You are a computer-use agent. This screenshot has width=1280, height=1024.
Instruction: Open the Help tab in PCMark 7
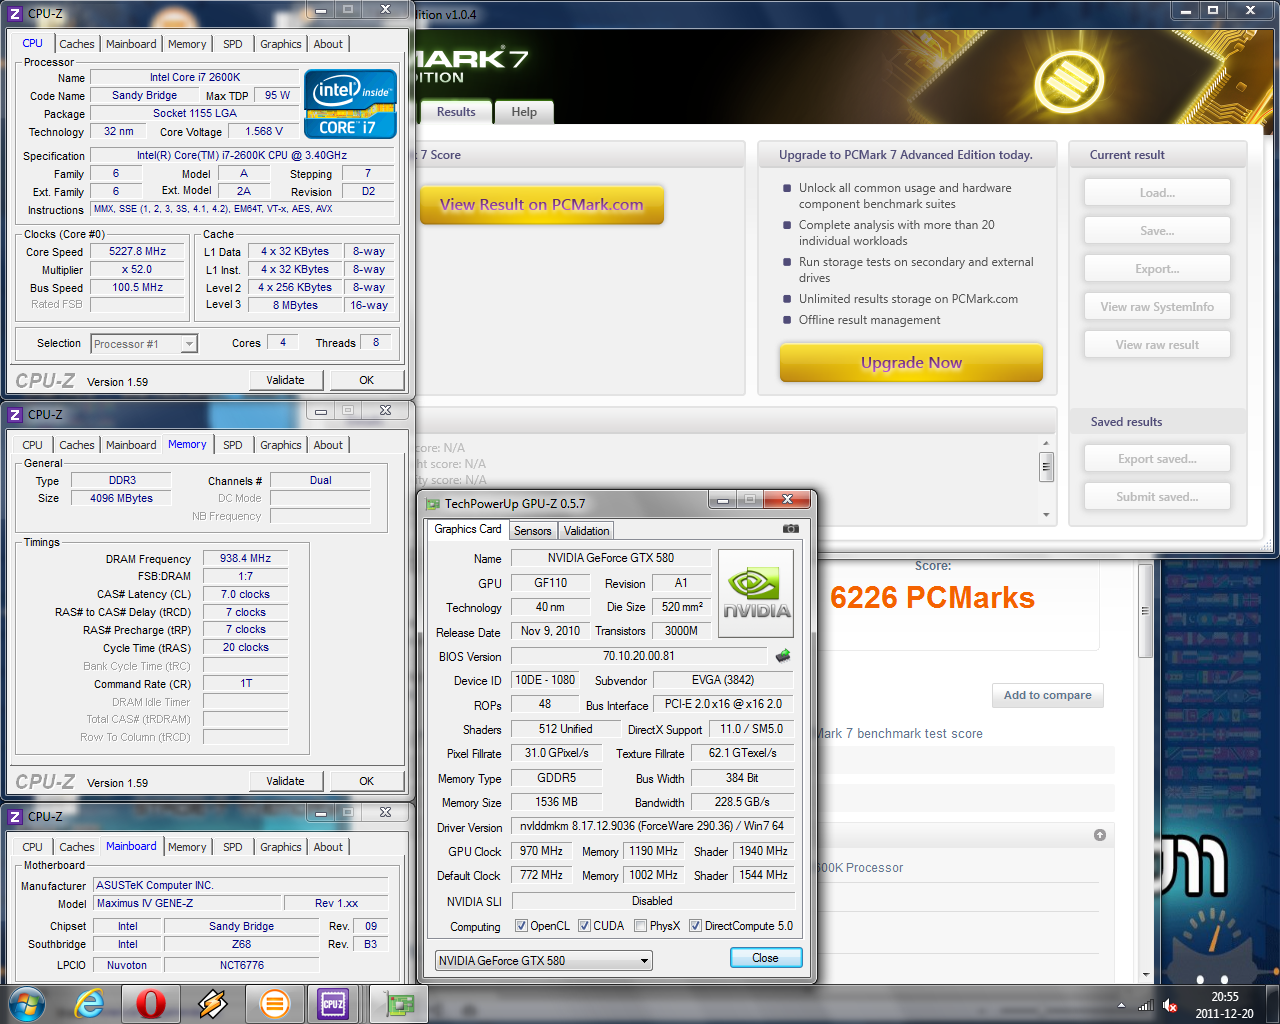pyautogui.click(x=524, y=112)
